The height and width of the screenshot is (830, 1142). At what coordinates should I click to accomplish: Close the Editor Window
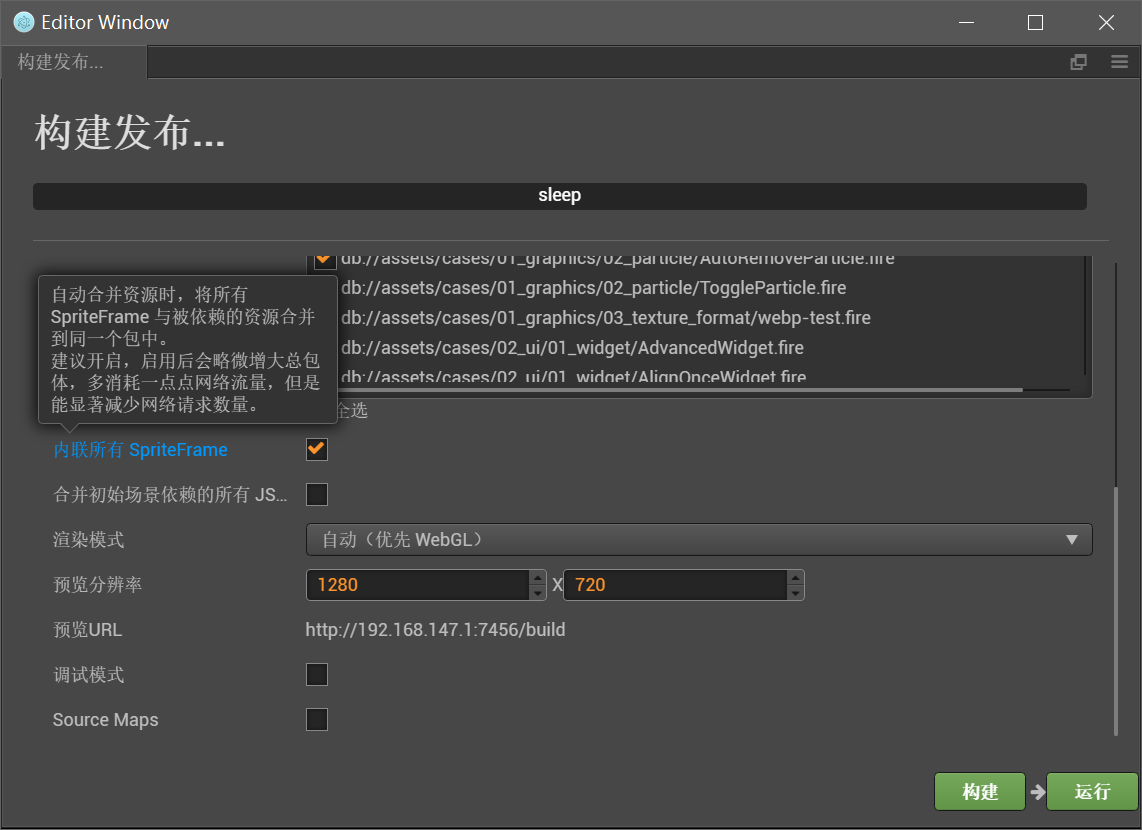click(x=1106, y=23)
